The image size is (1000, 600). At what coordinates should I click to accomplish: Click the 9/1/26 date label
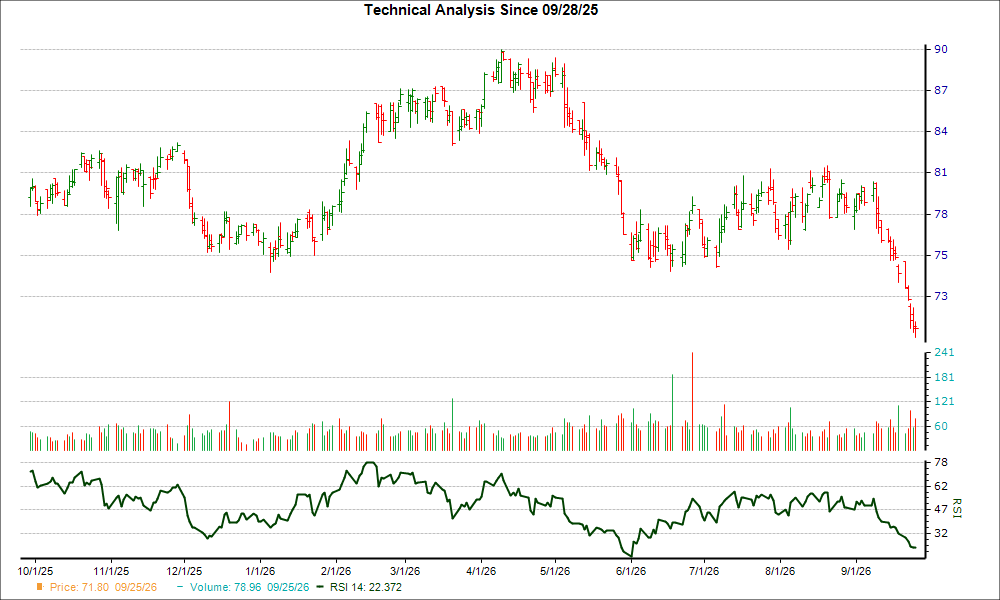click(856, 571)
